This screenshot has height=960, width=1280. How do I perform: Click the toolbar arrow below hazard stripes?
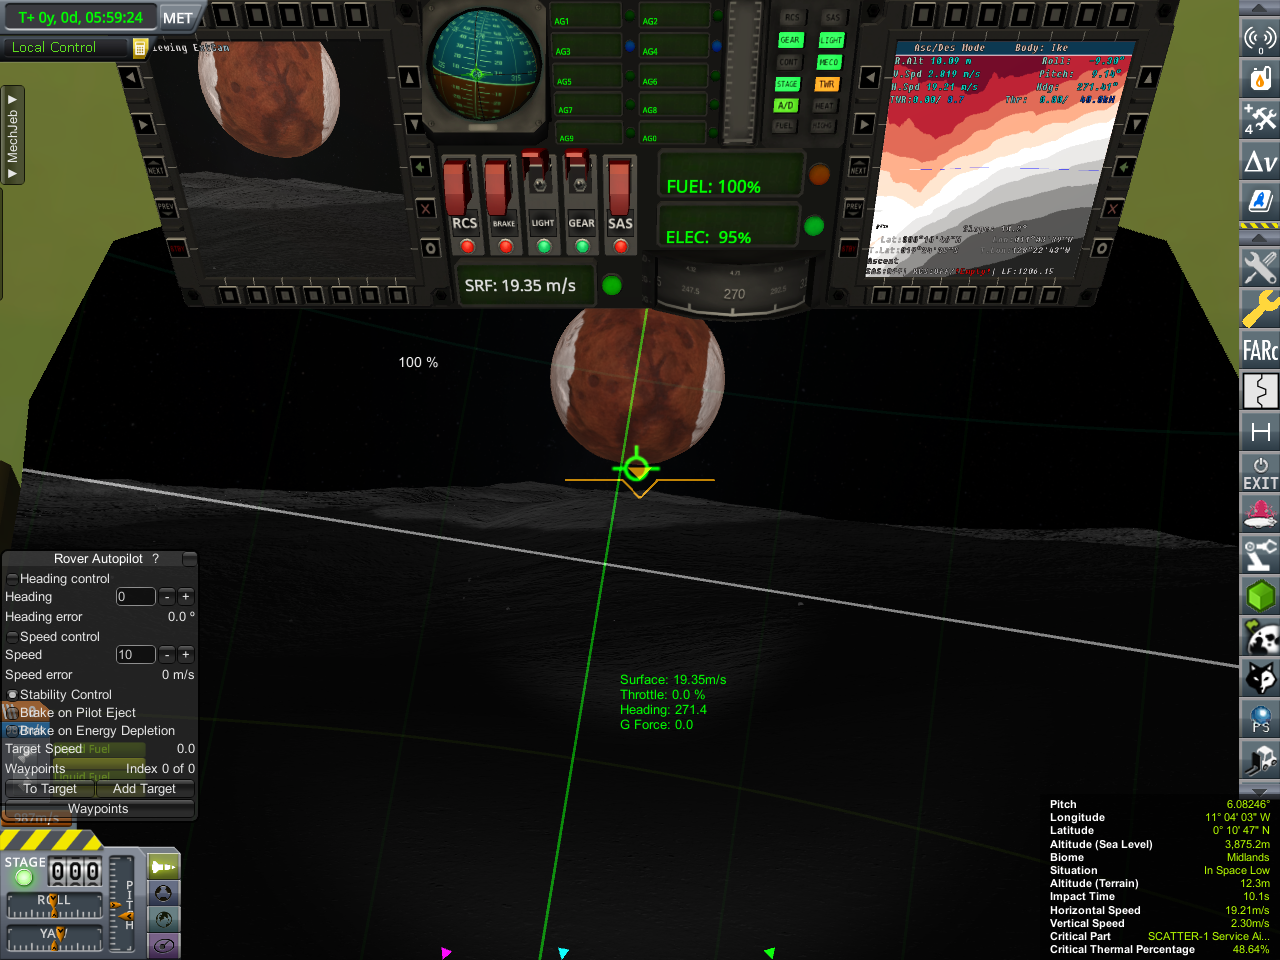[1260, 237]
